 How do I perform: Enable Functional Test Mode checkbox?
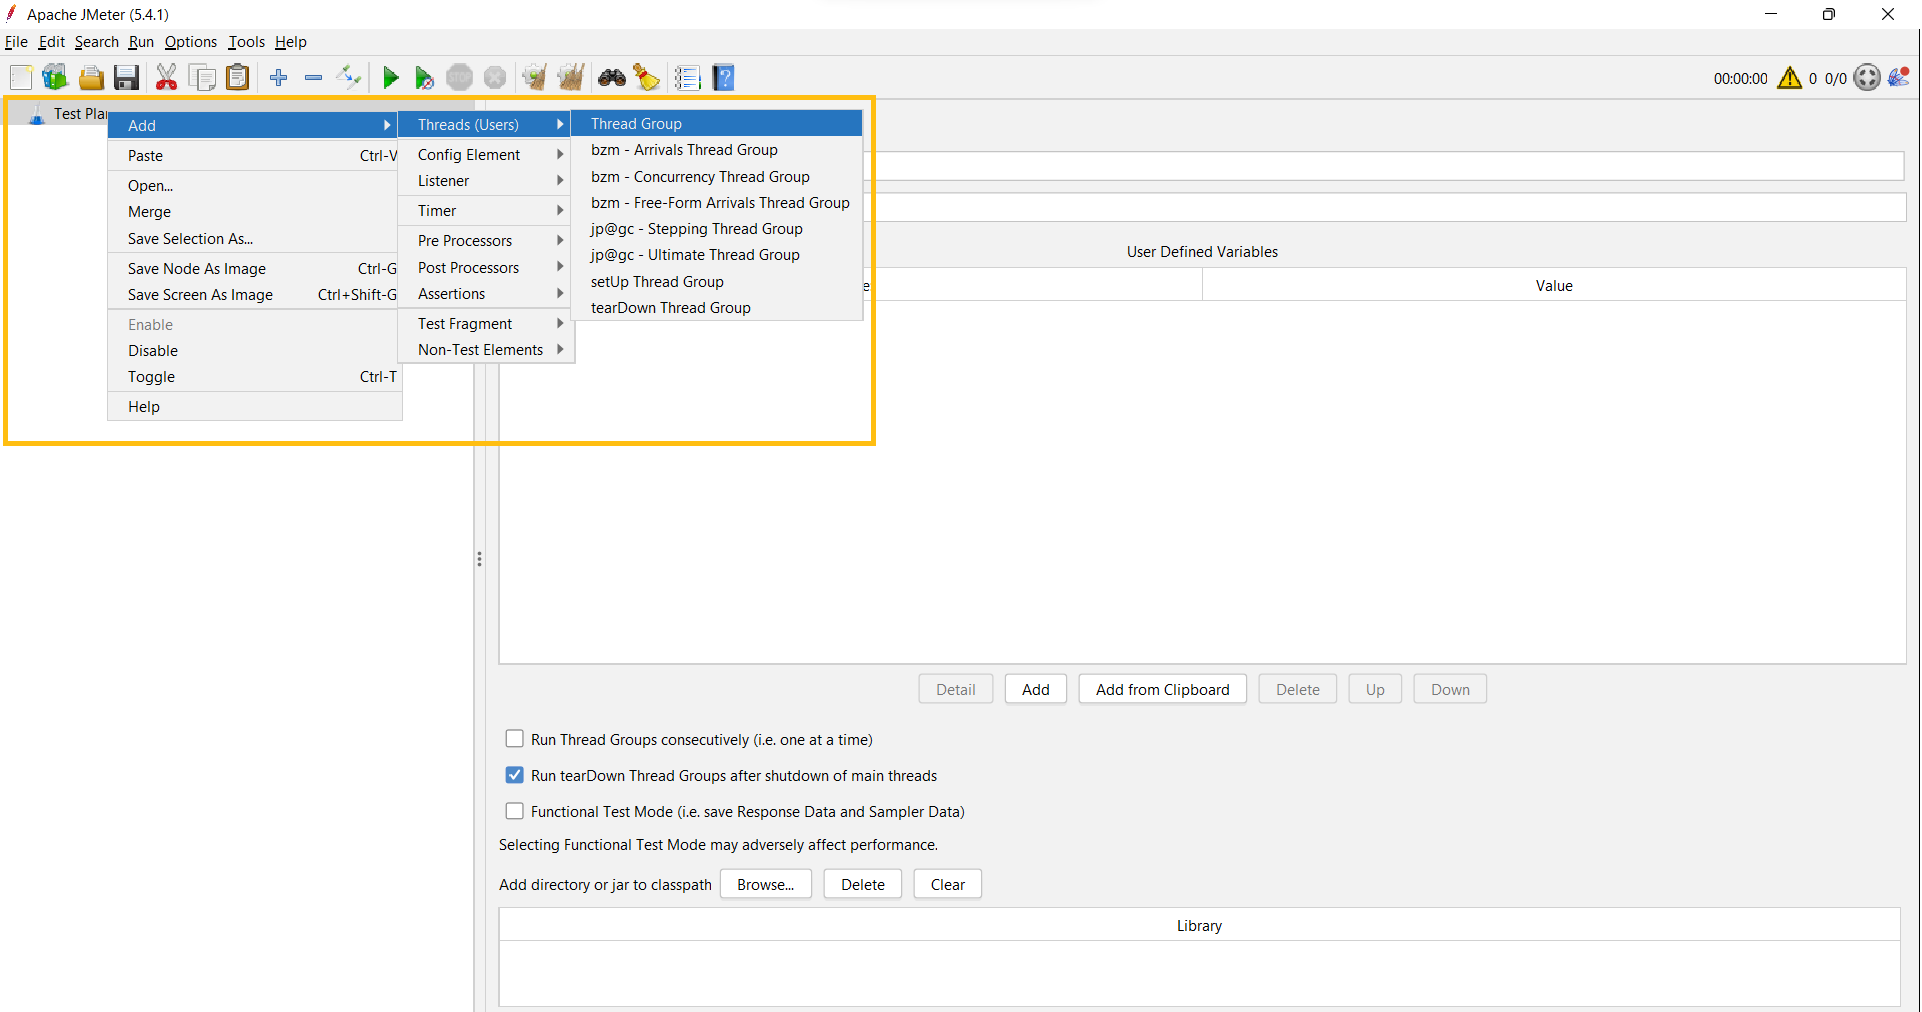click(514, 811)
